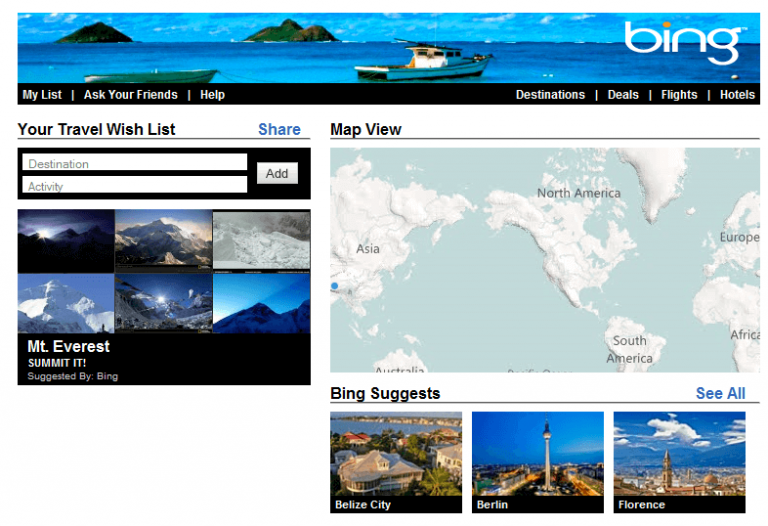
Task: Click Asia label on the map
Action: click(x=368, y=249)
